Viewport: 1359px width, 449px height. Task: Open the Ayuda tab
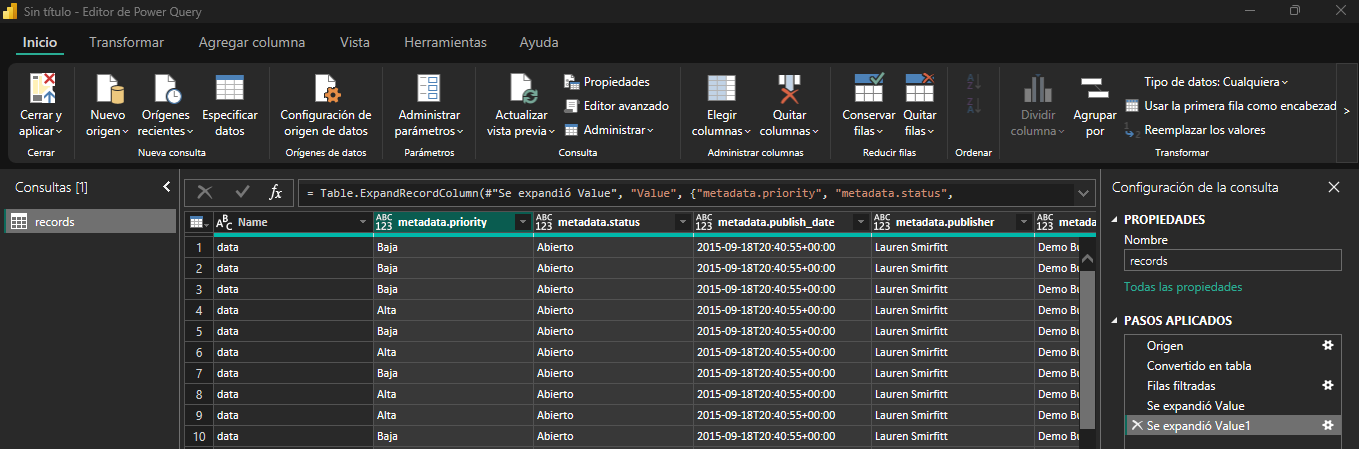[539, 42]
